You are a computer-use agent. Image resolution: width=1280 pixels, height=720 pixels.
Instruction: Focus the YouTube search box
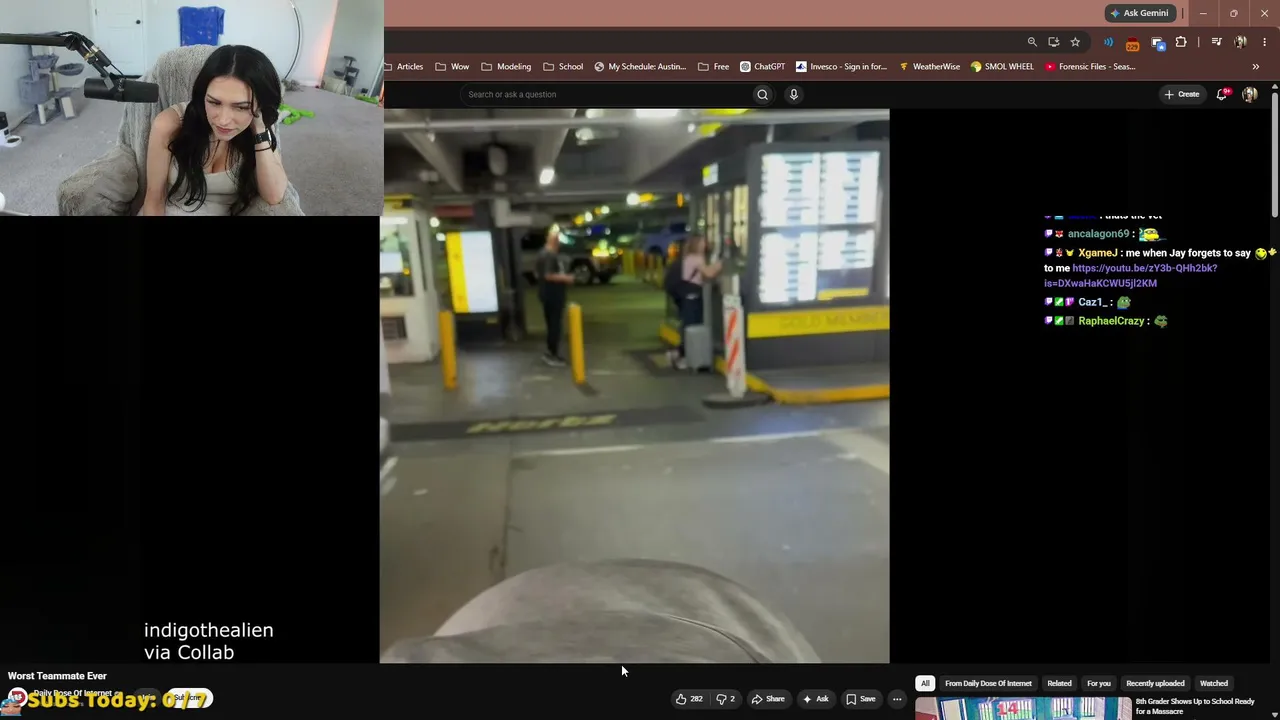605,95
